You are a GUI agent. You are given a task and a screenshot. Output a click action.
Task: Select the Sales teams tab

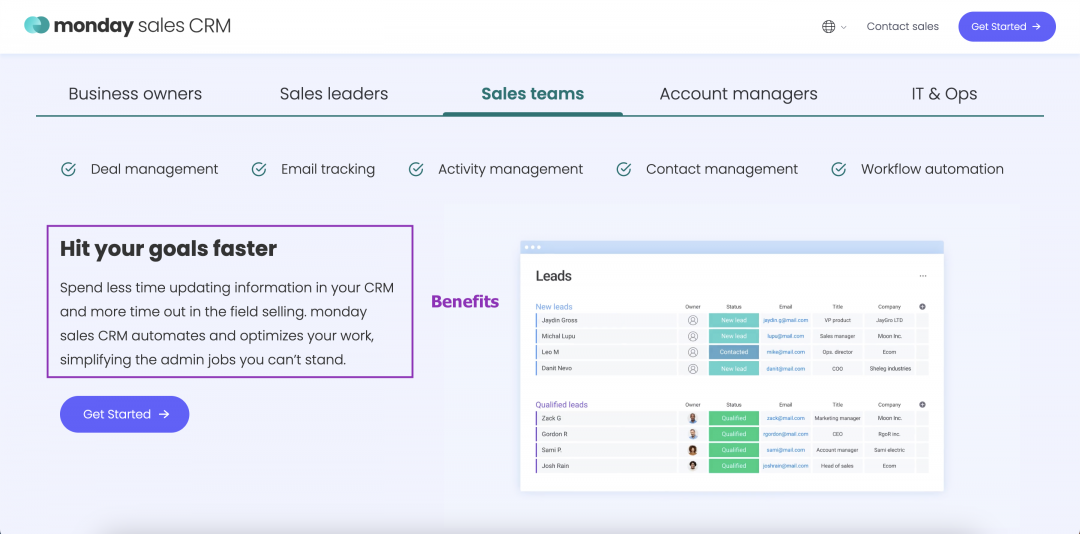point(532,94)
